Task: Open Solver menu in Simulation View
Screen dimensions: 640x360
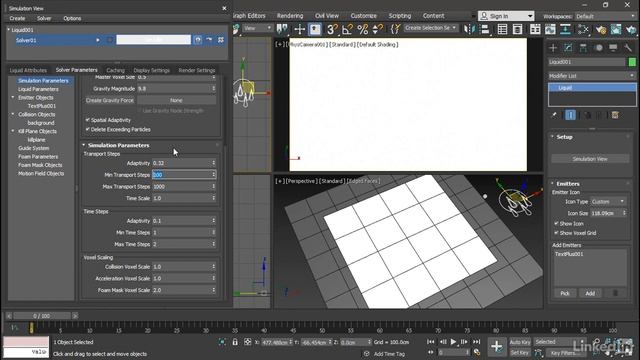Action: point(44,18)
